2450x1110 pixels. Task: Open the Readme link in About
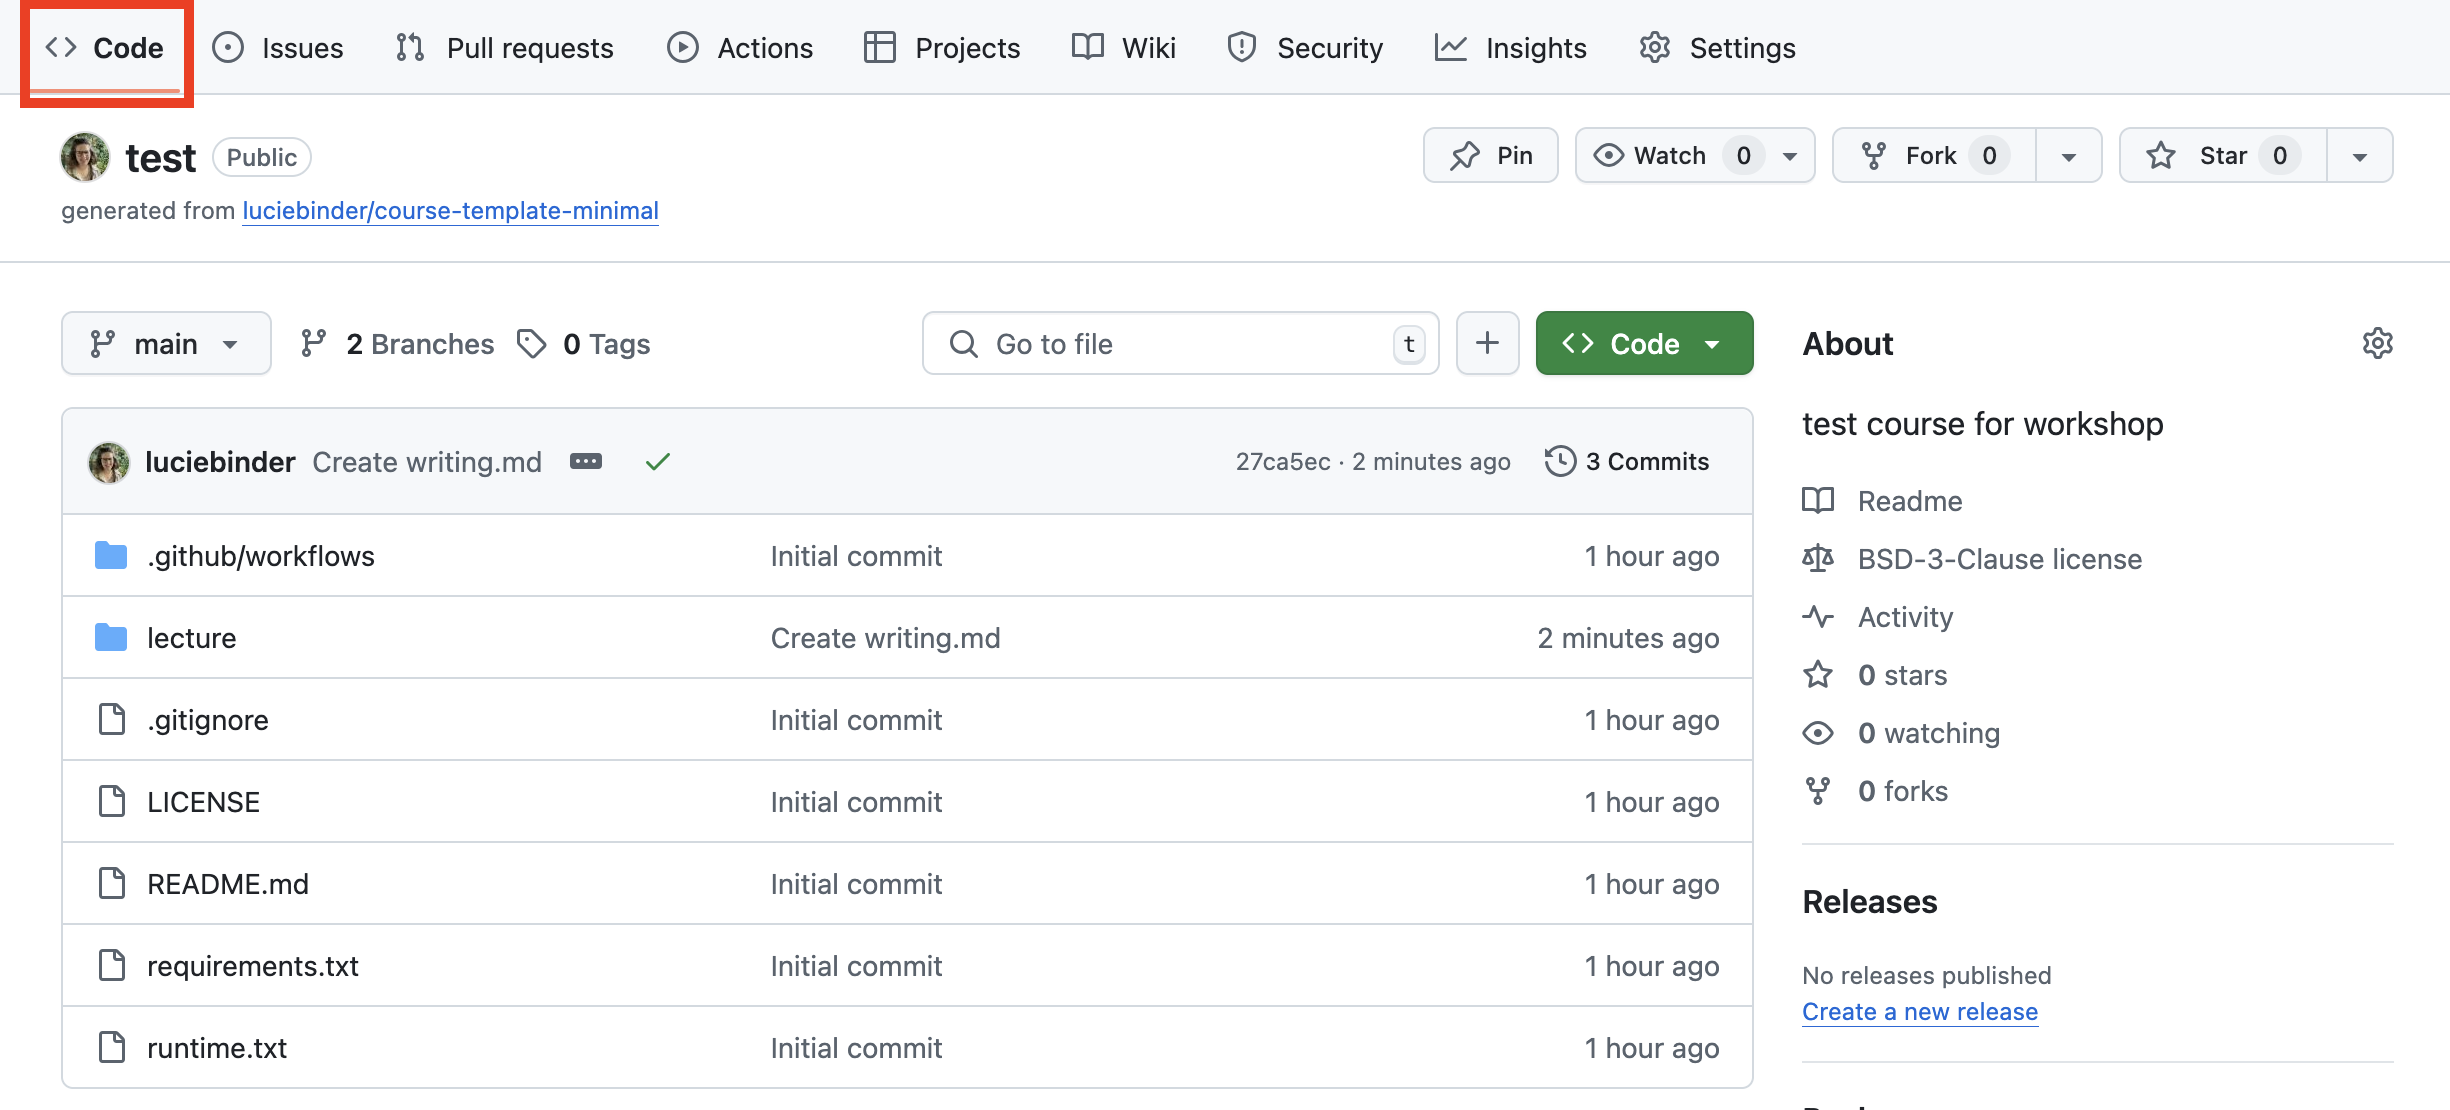1882,500
